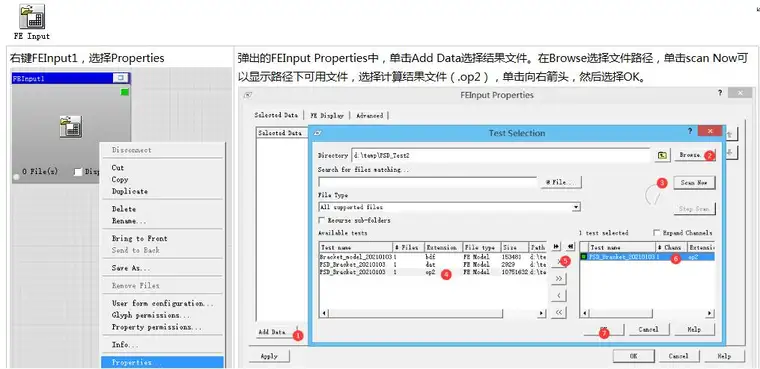The height and width of the screenshot is (369, 760).
Task: Click the single right arrow add button
Action: 559,261
